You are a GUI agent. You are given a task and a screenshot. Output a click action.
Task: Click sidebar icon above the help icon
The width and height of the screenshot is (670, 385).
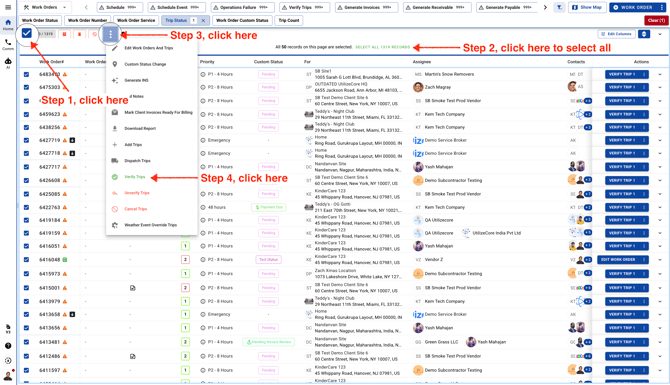8,329
